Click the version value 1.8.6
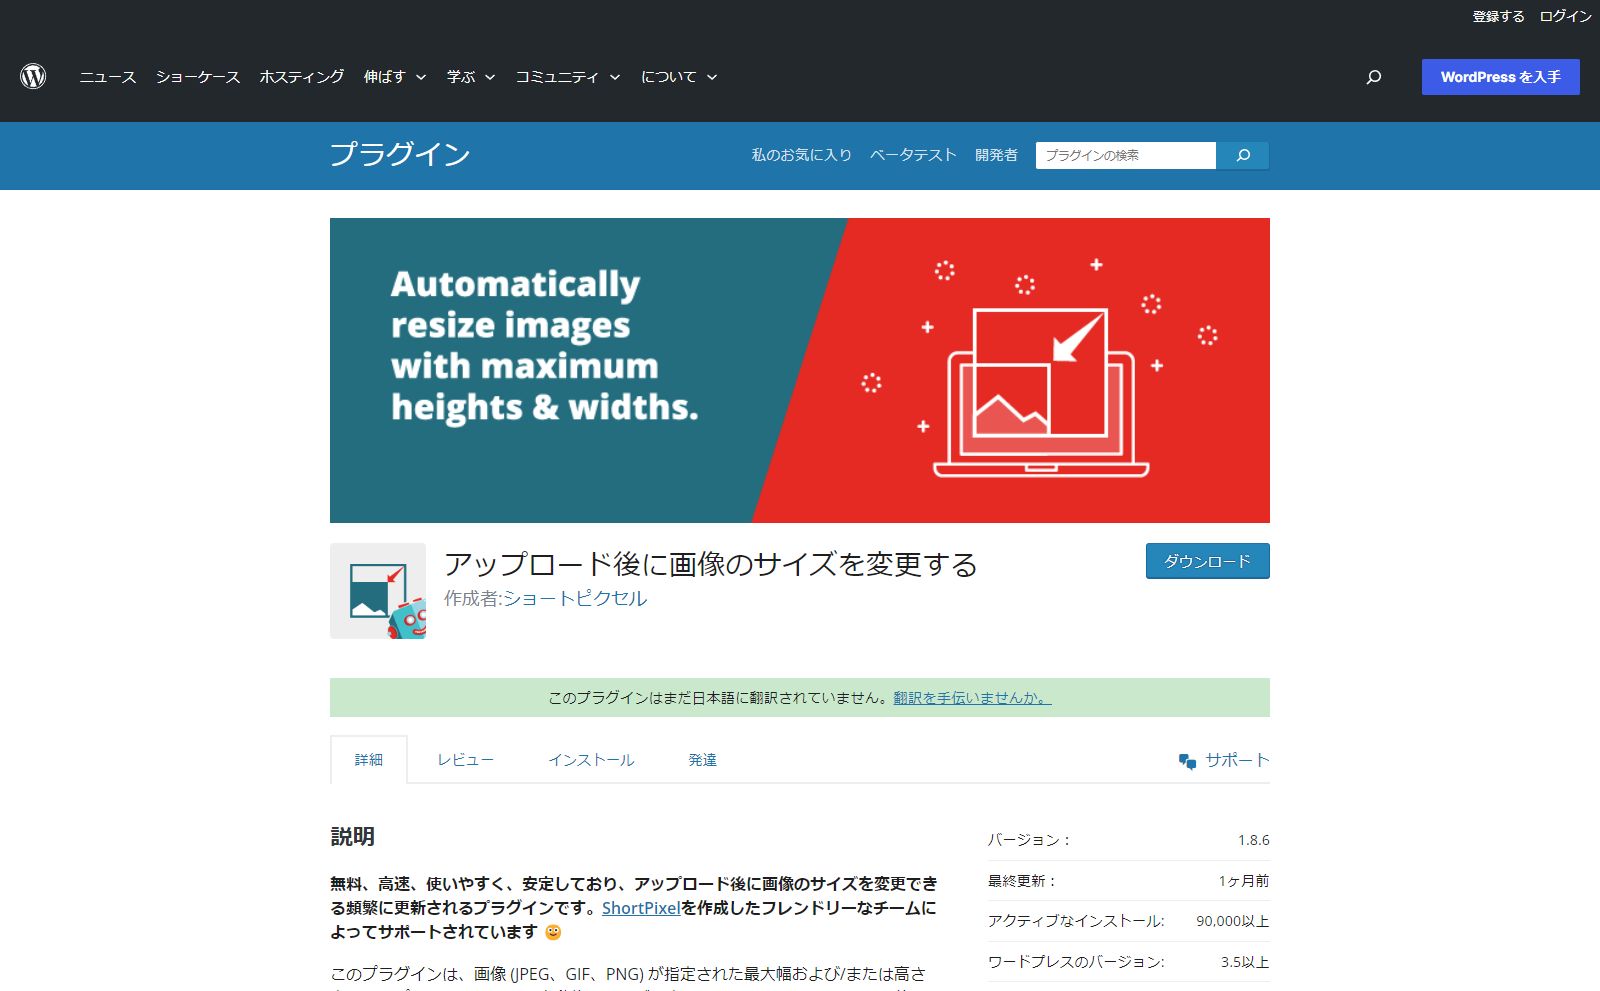This screenshot has width=1600, height=991. pyautogui.click(x=1253, y=840)
